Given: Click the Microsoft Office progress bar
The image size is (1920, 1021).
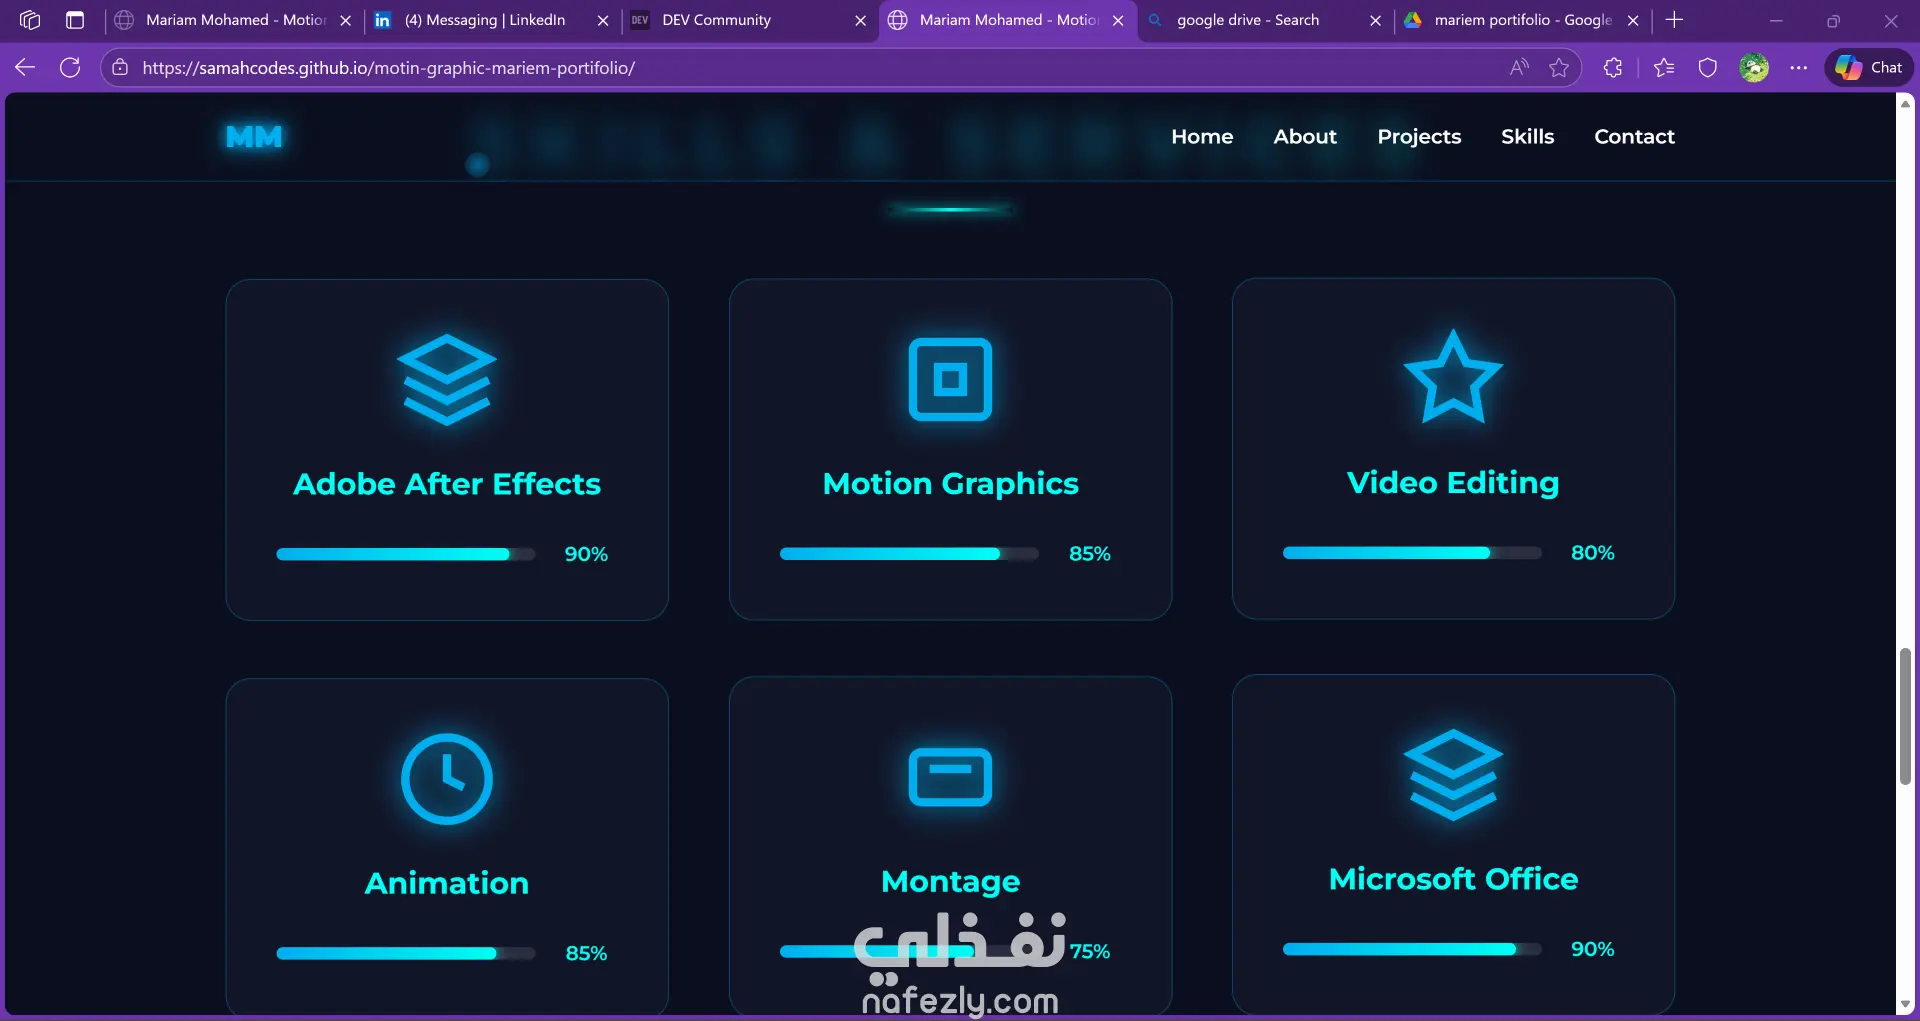Looking at the screenshot, I should coord(1412,949).
